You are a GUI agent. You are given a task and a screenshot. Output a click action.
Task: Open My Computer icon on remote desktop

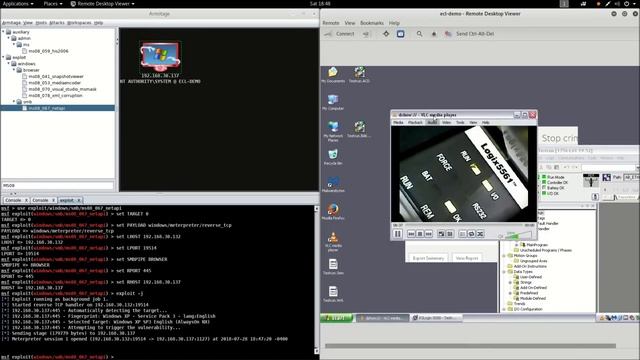coord(333,102)
